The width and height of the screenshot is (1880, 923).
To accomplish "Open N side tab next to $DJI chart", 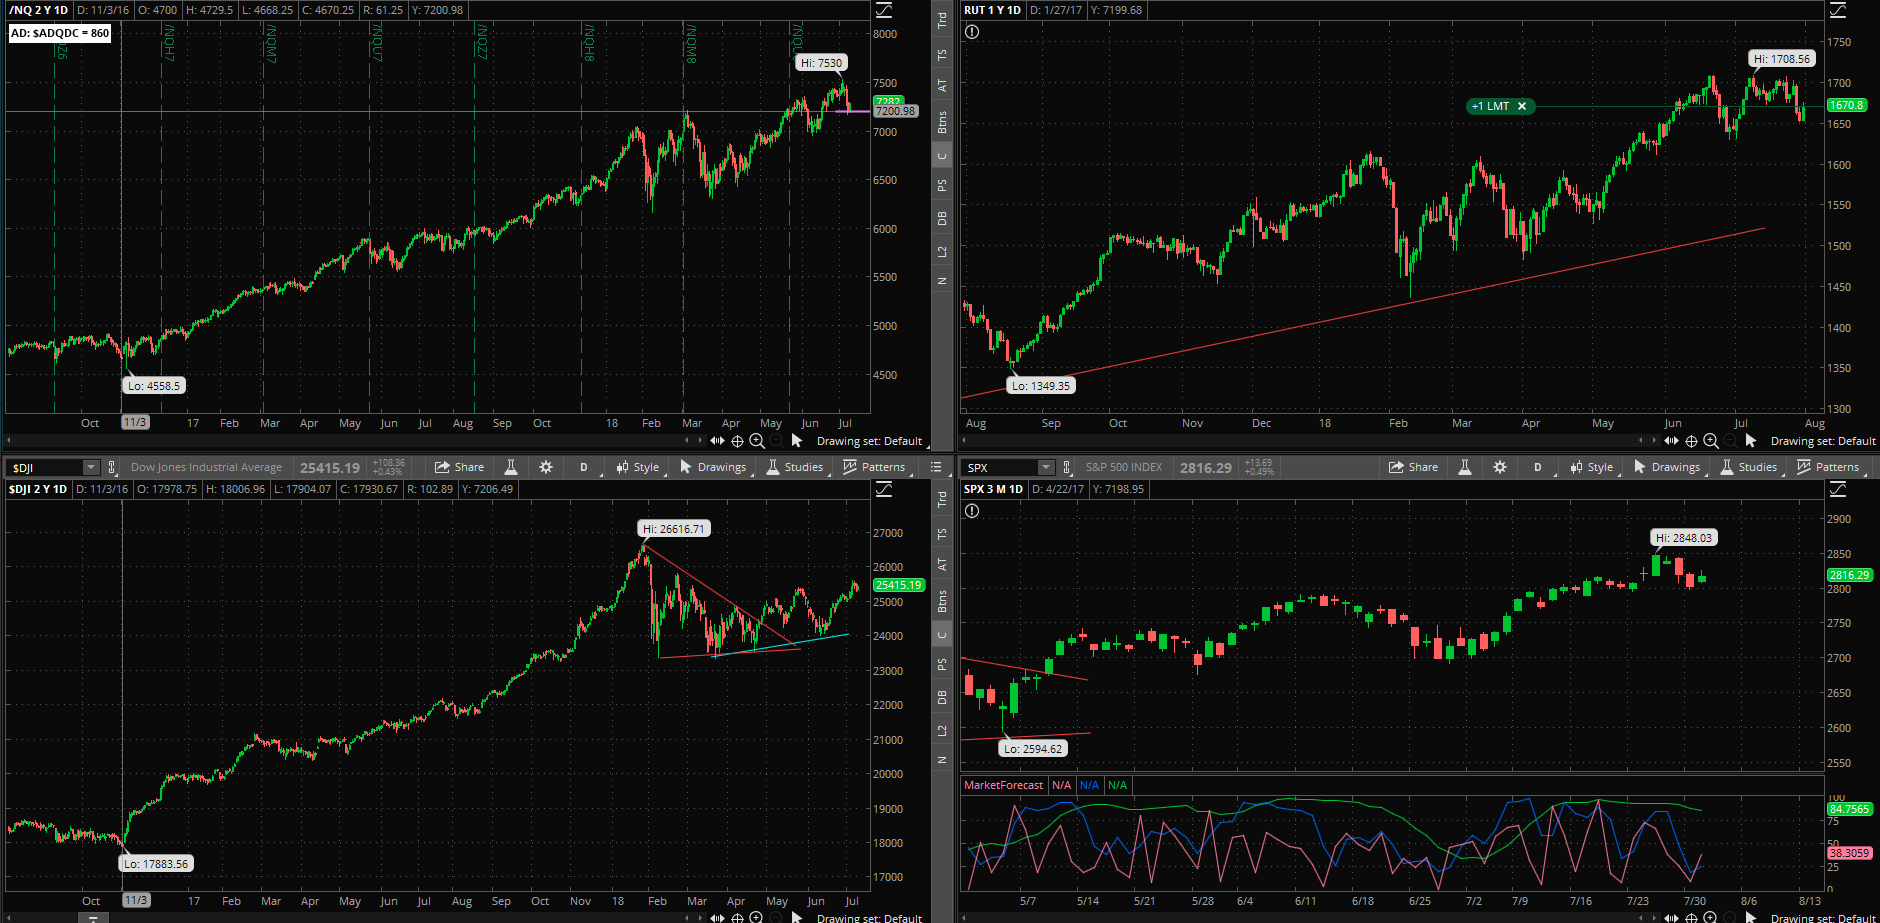I will [942, 760].
